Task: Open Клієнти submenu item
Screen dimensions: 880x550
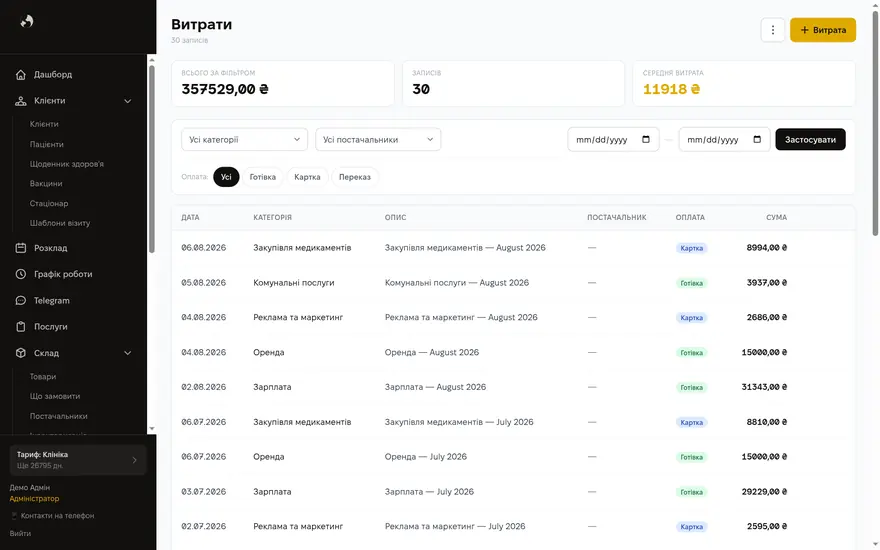Action: pos(44,124)
